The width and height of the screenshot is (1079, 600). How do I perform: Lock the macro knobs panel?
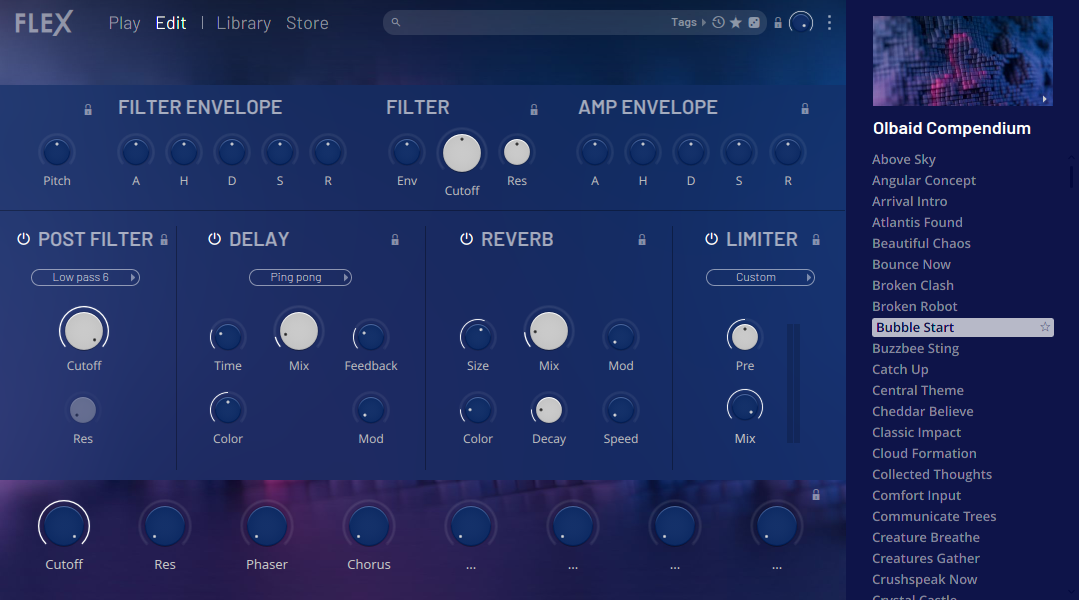[x=816, y=495]
